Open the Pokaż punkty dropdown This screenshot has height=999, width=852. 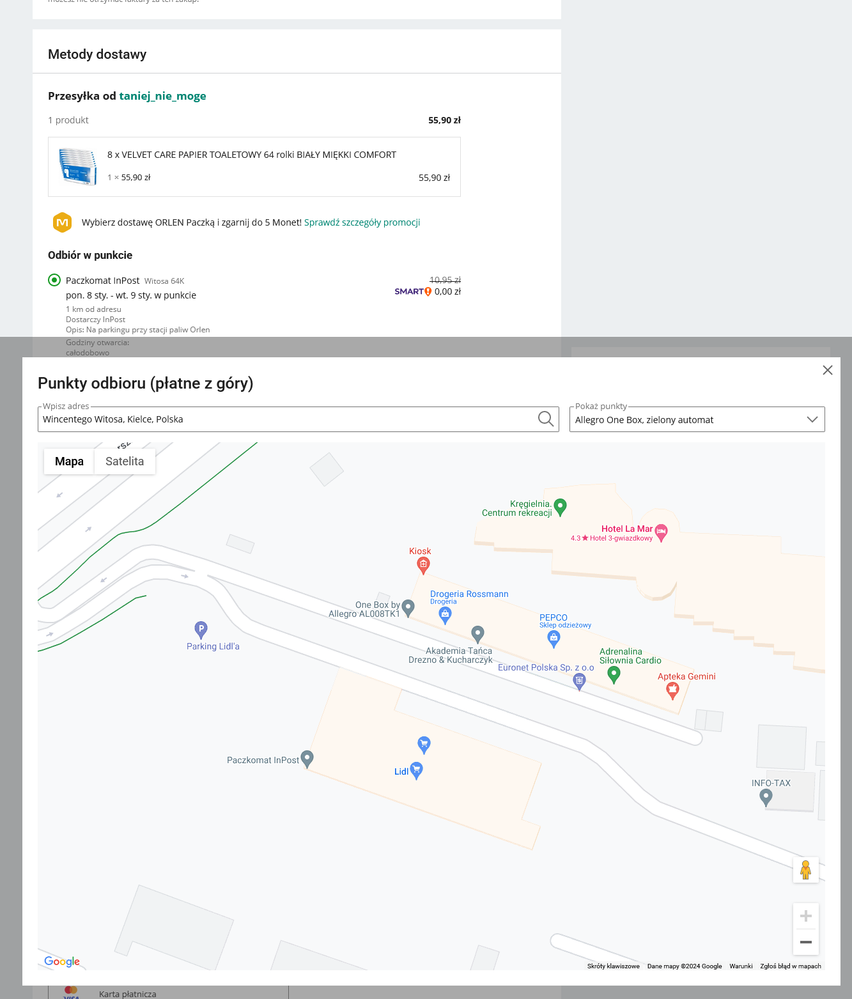[x=697, y=419]
